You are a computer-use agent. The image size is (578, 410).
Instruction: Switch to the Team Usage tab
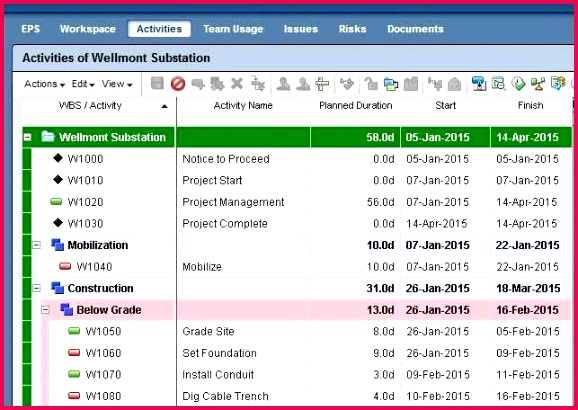233,29
